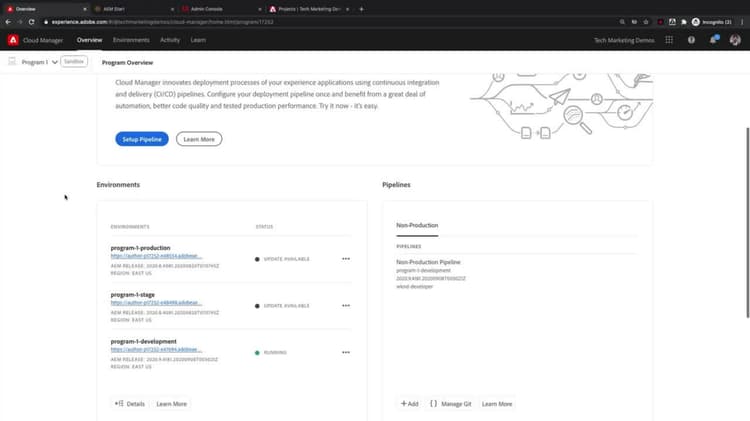This screenshot has height=421, width=750.
Task: Click the program-1-production environment name
Action: [140, 248]
